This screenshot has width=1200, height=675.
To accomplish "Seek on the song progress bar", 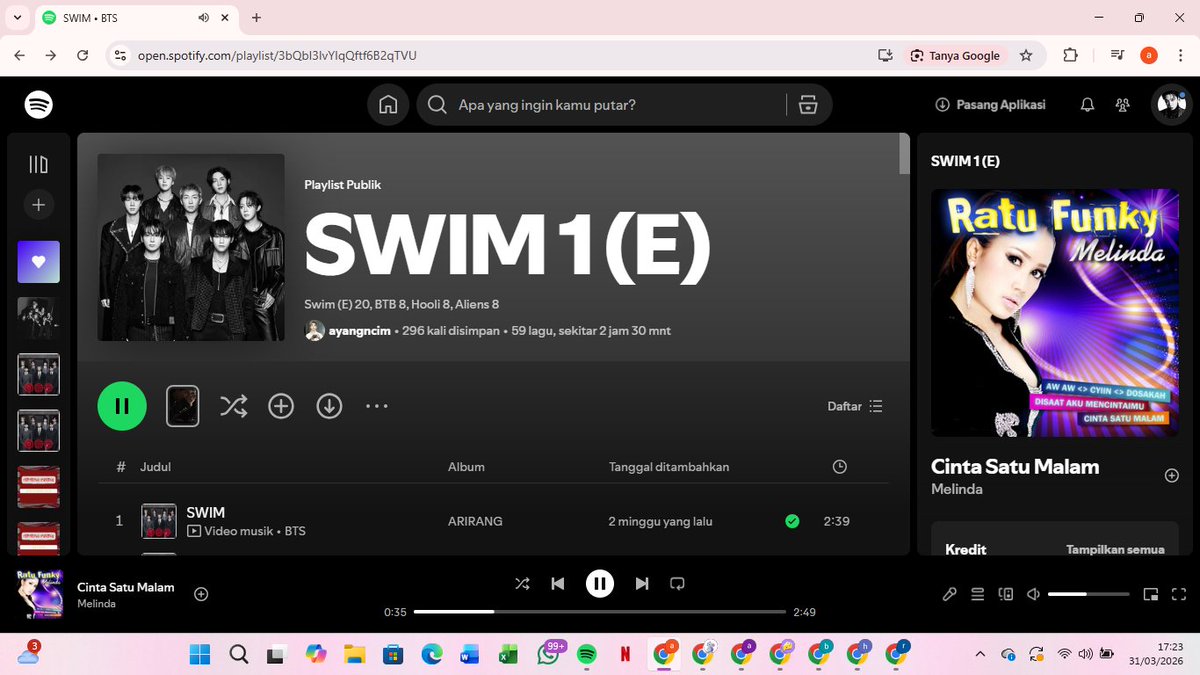I will (600, 611).
